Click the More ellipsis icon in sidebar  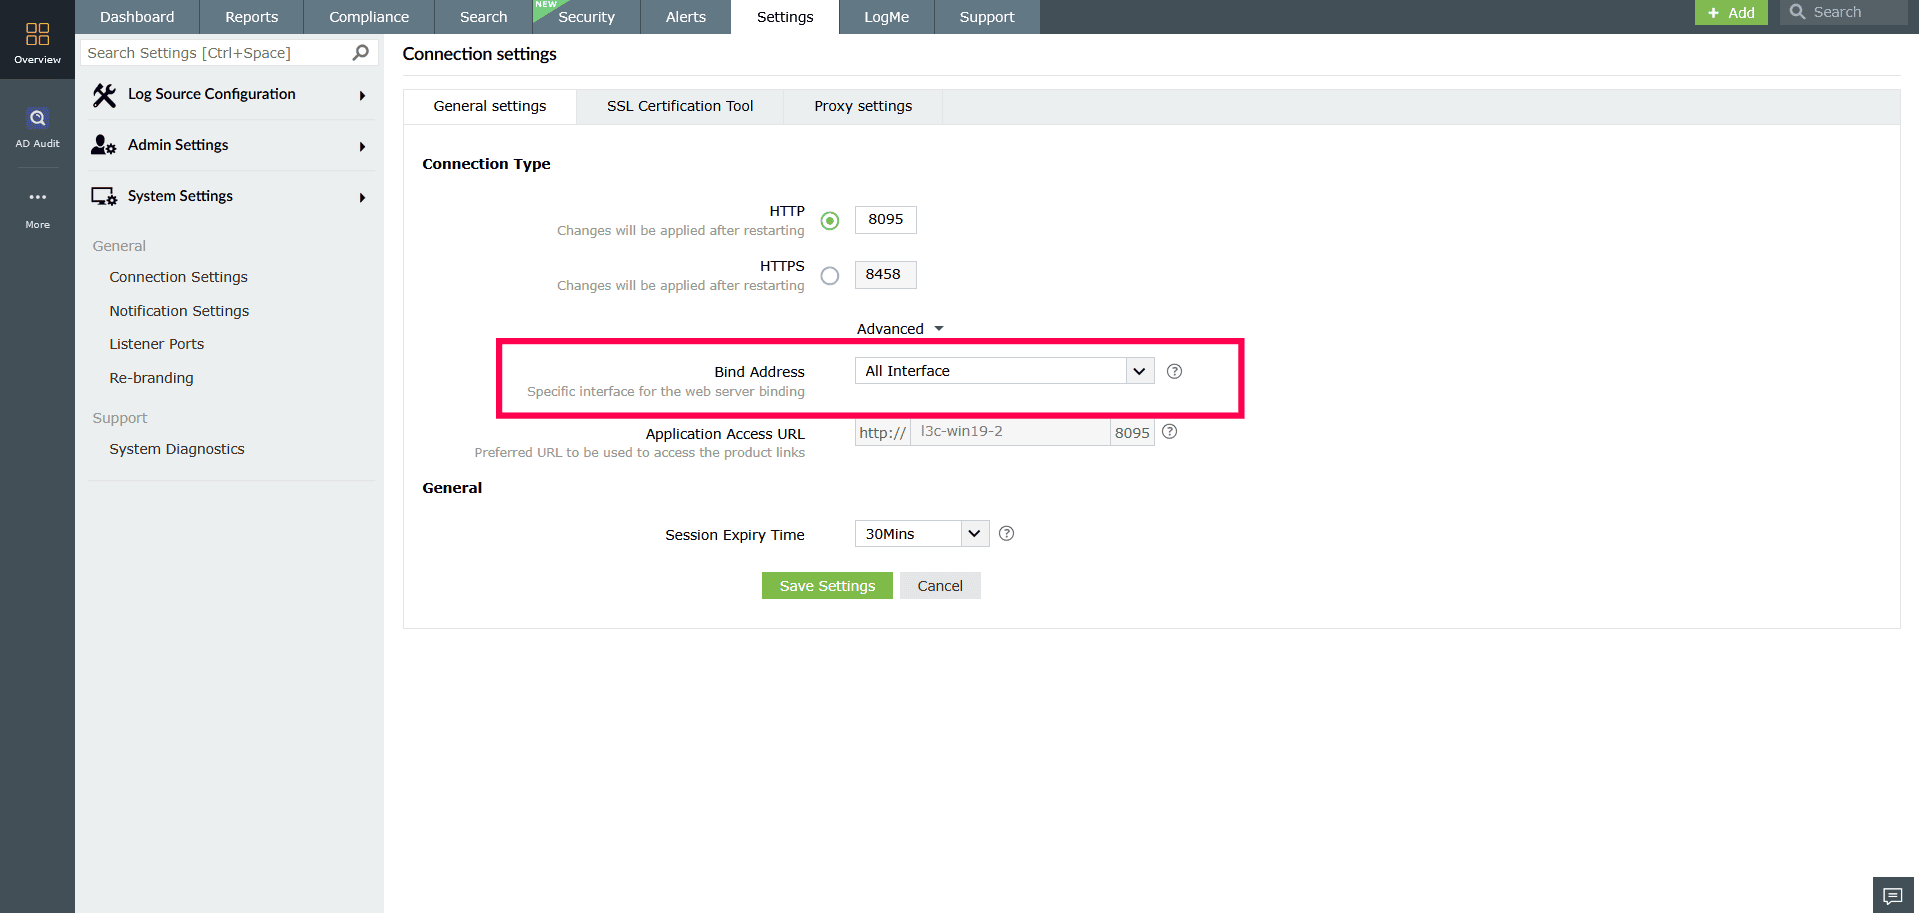(37, 197)
